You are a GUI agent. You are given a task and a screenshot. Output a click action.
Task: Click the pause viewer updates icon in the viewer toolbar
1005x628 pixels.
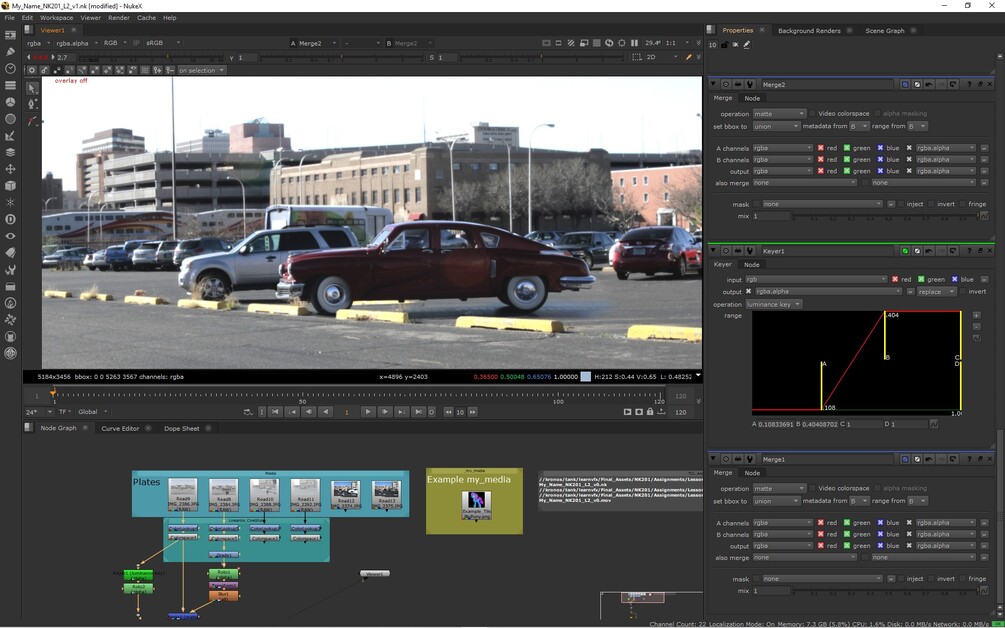(635, 43)
